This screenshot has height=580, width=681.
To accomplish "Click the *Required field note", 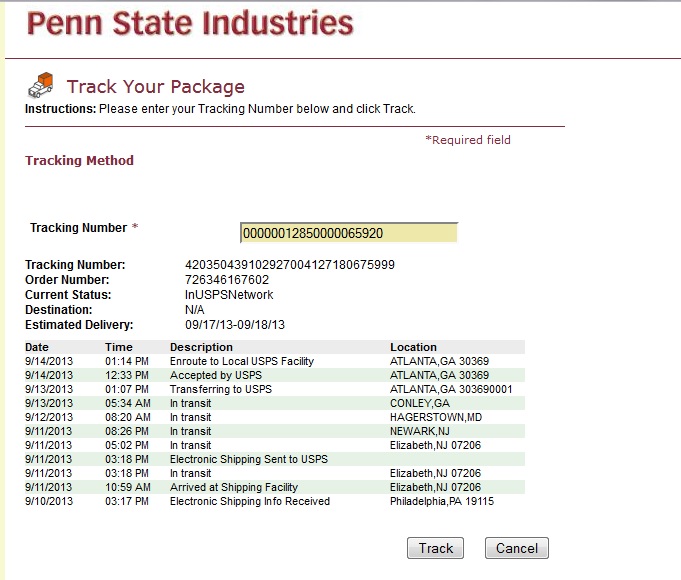I will 468,140.
